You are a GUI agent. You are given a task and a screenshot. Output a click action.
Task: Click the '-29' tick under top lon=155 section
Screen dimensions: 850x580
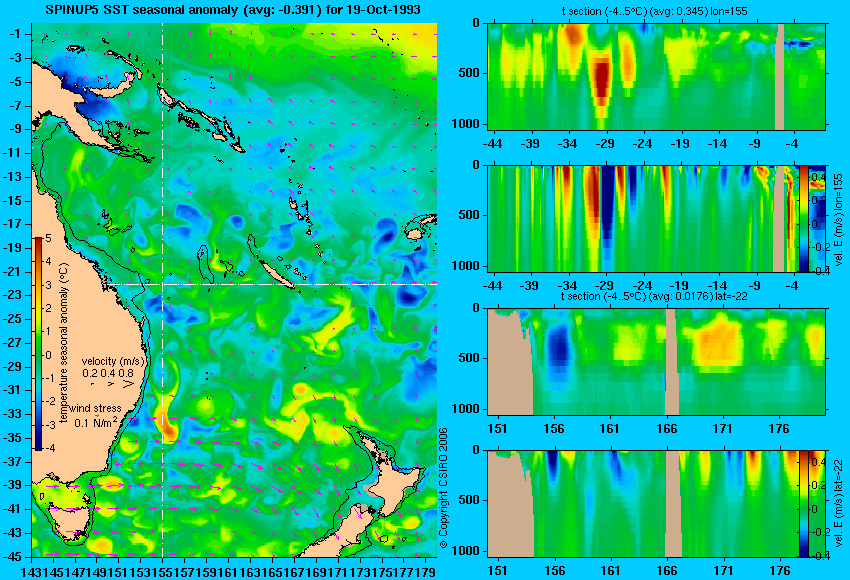coord(605,144)
